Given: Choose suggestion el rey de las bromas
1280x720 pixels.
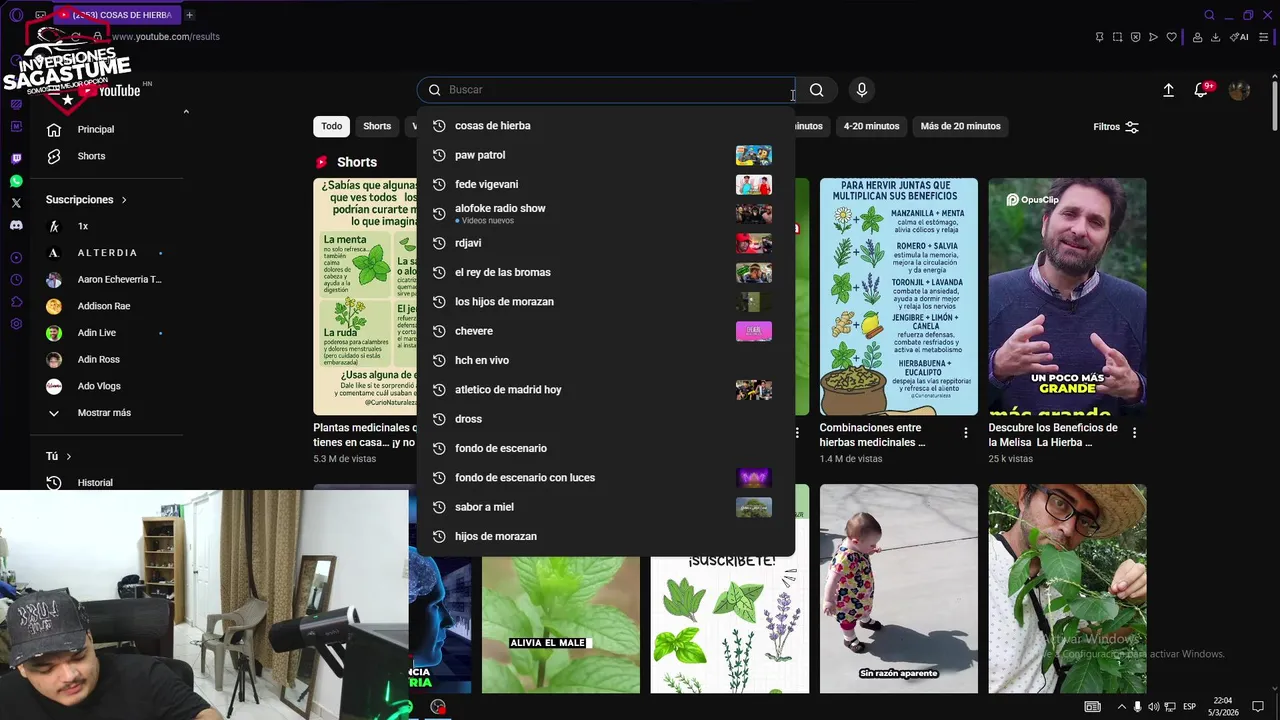Looking at the screenshot, I should [x=605, y=272].
